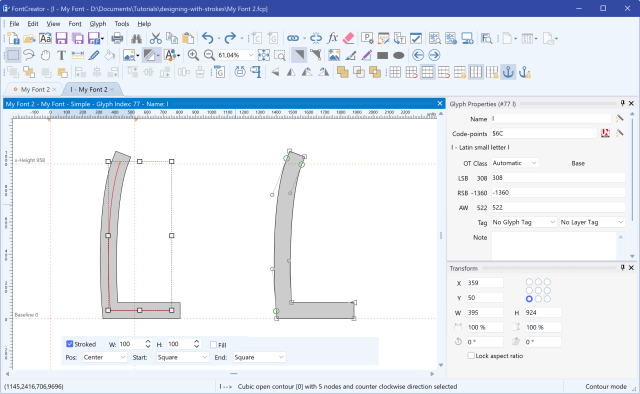Open the No Layer Tag dropdown
Viewport: 640px width, 394px height.
[x=592, y=222]
